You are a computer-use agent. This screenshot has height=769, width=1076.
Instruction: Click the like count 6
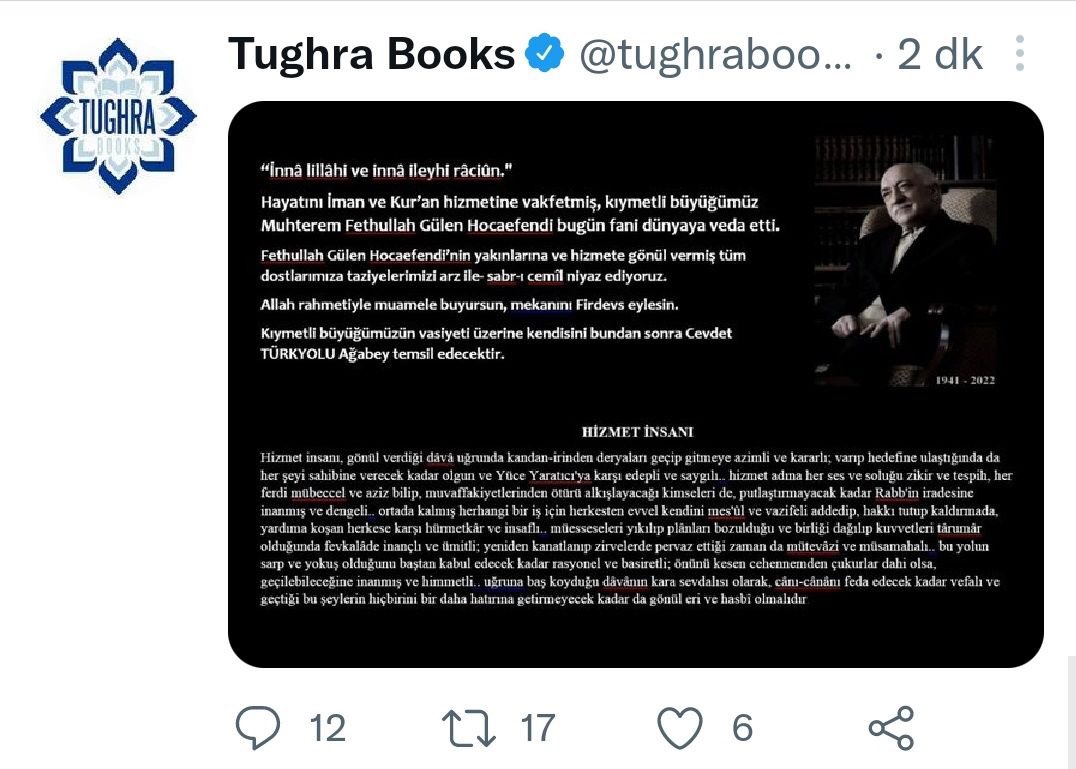742,728
